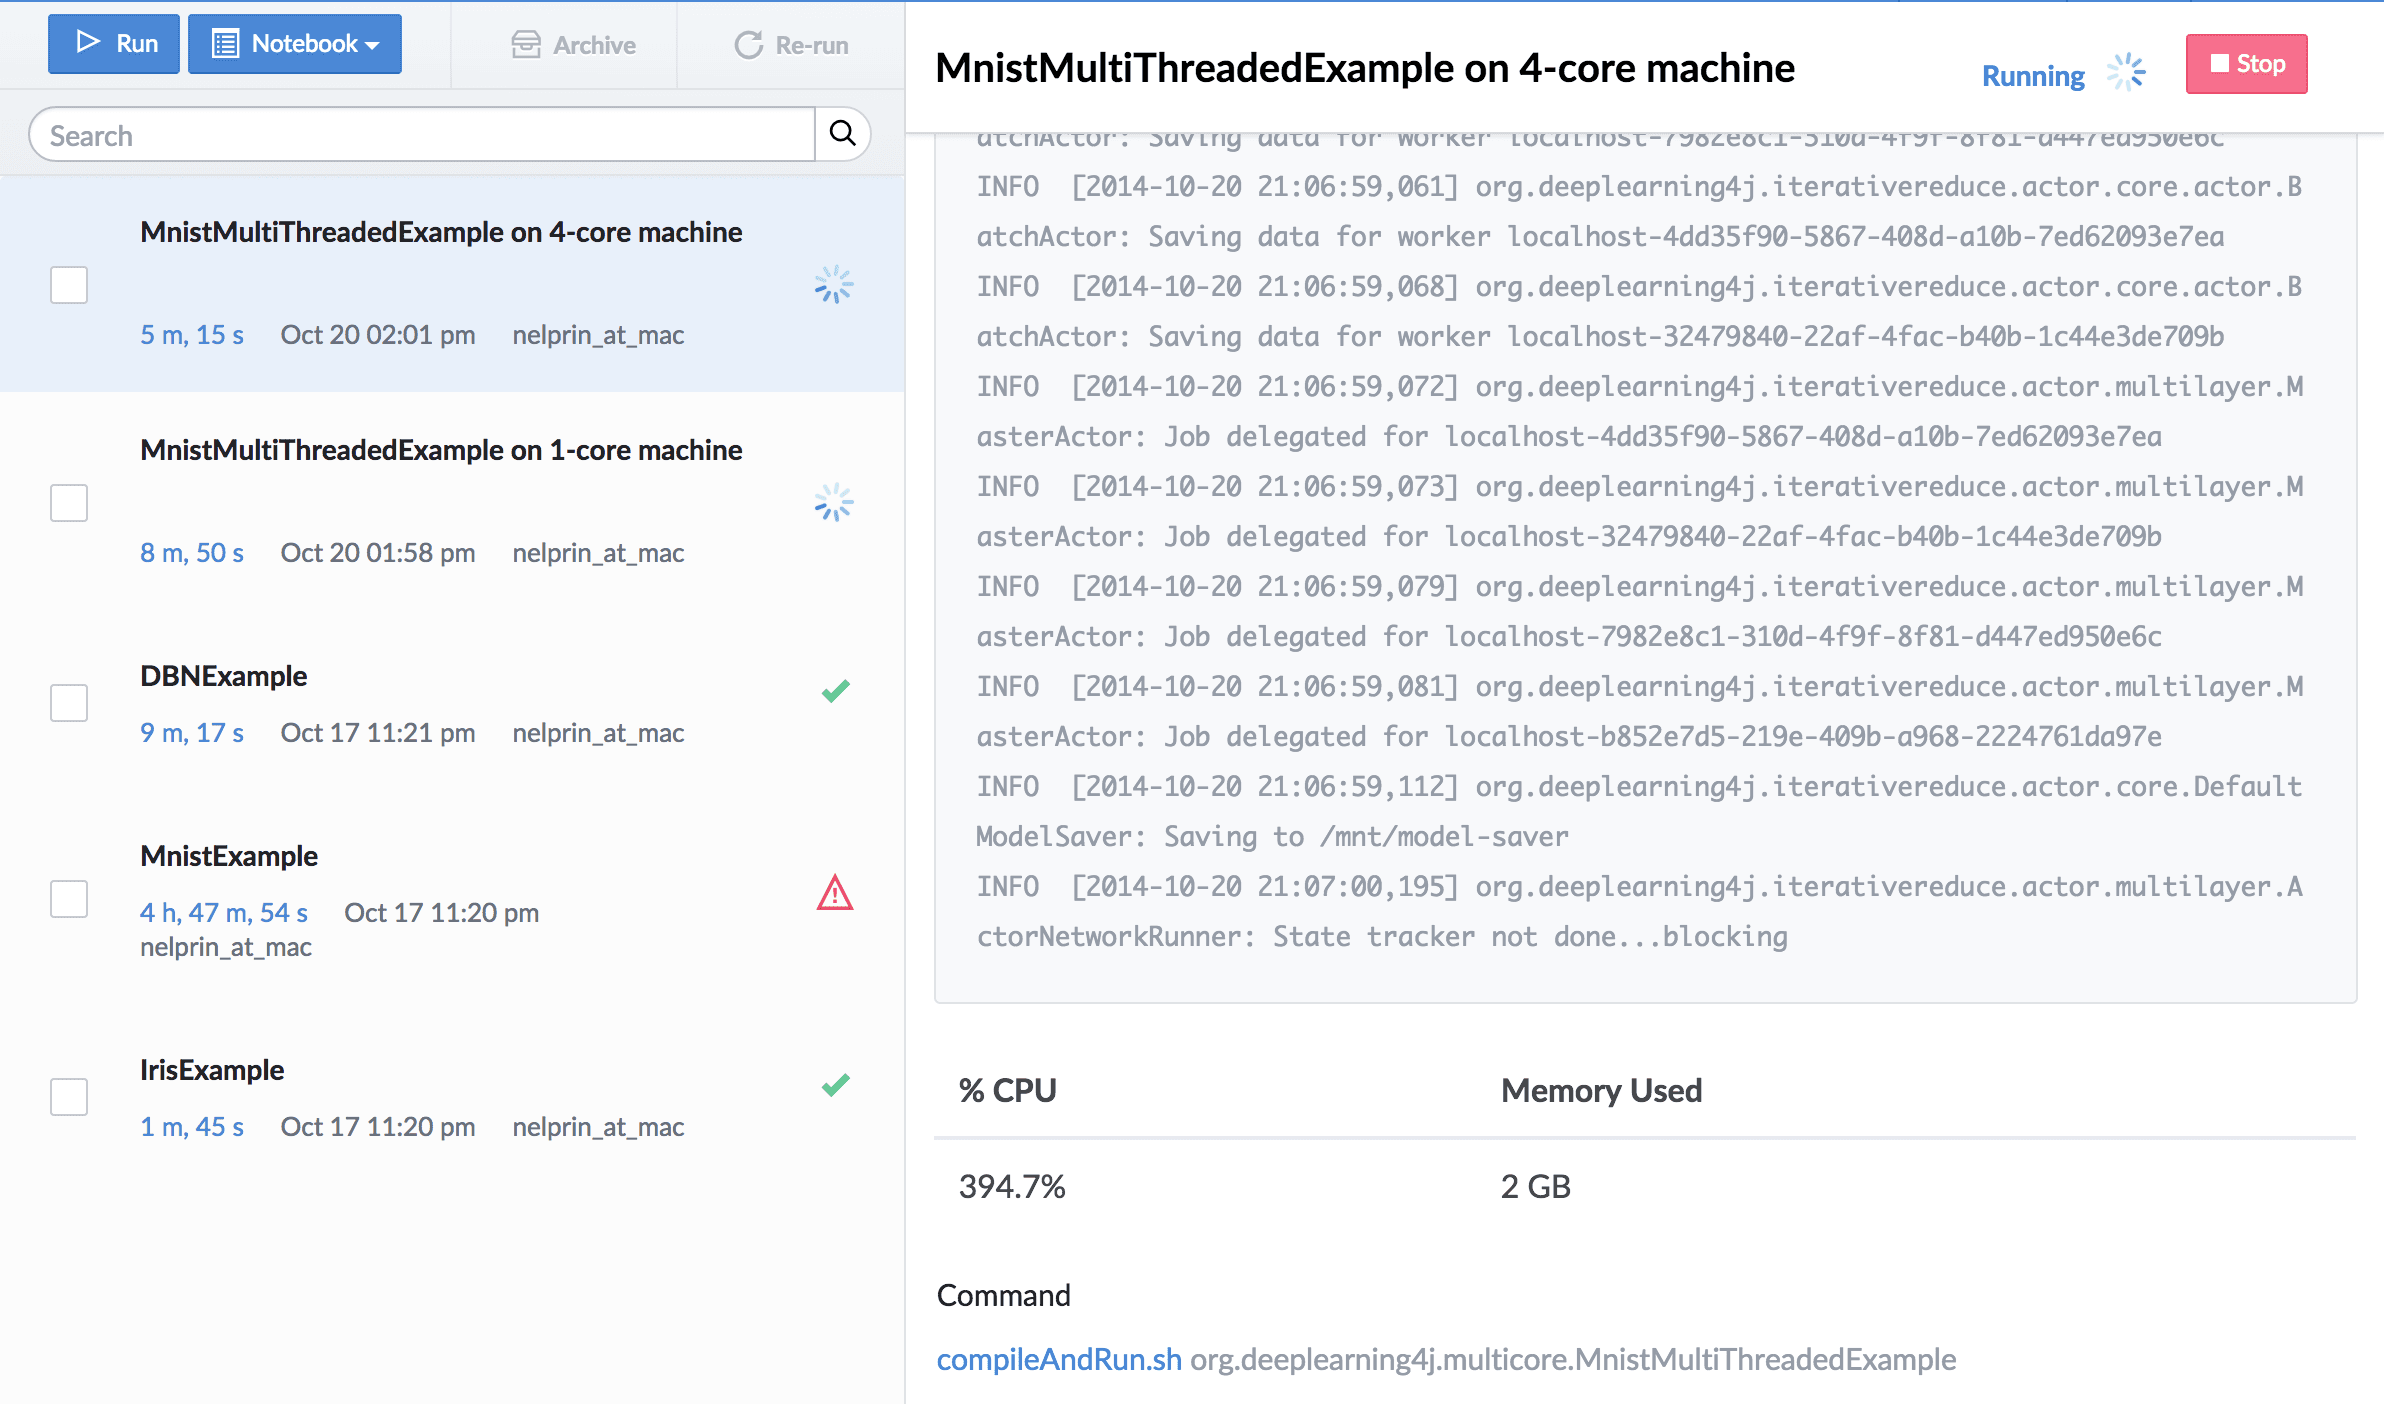Screen dimensions: 2384x1404
Task: Check the MnistMultiThreadedExample 1-core machine checkbox
Action: (69, 503)
